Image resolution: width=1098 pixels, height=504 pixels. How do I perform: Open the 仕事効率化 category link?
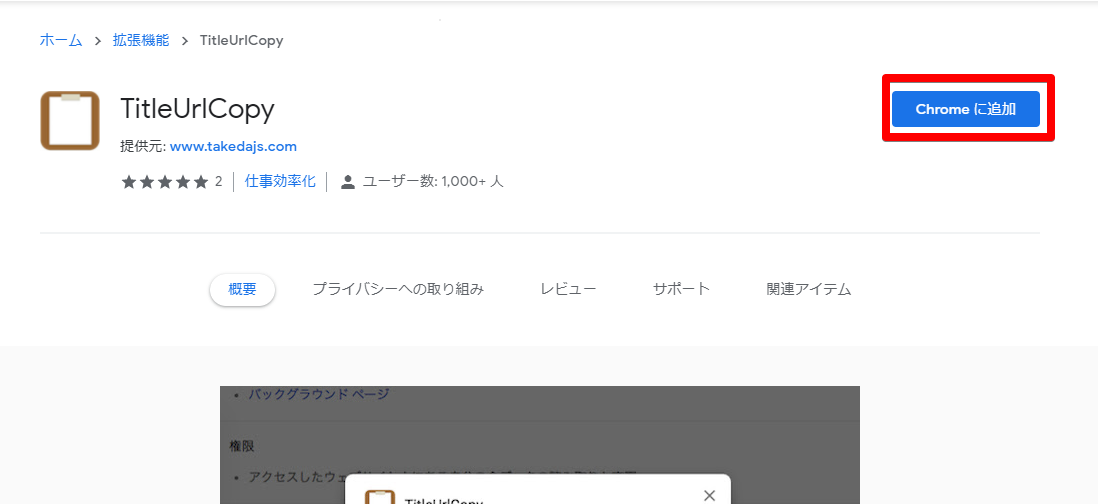[x=280, y=181]
